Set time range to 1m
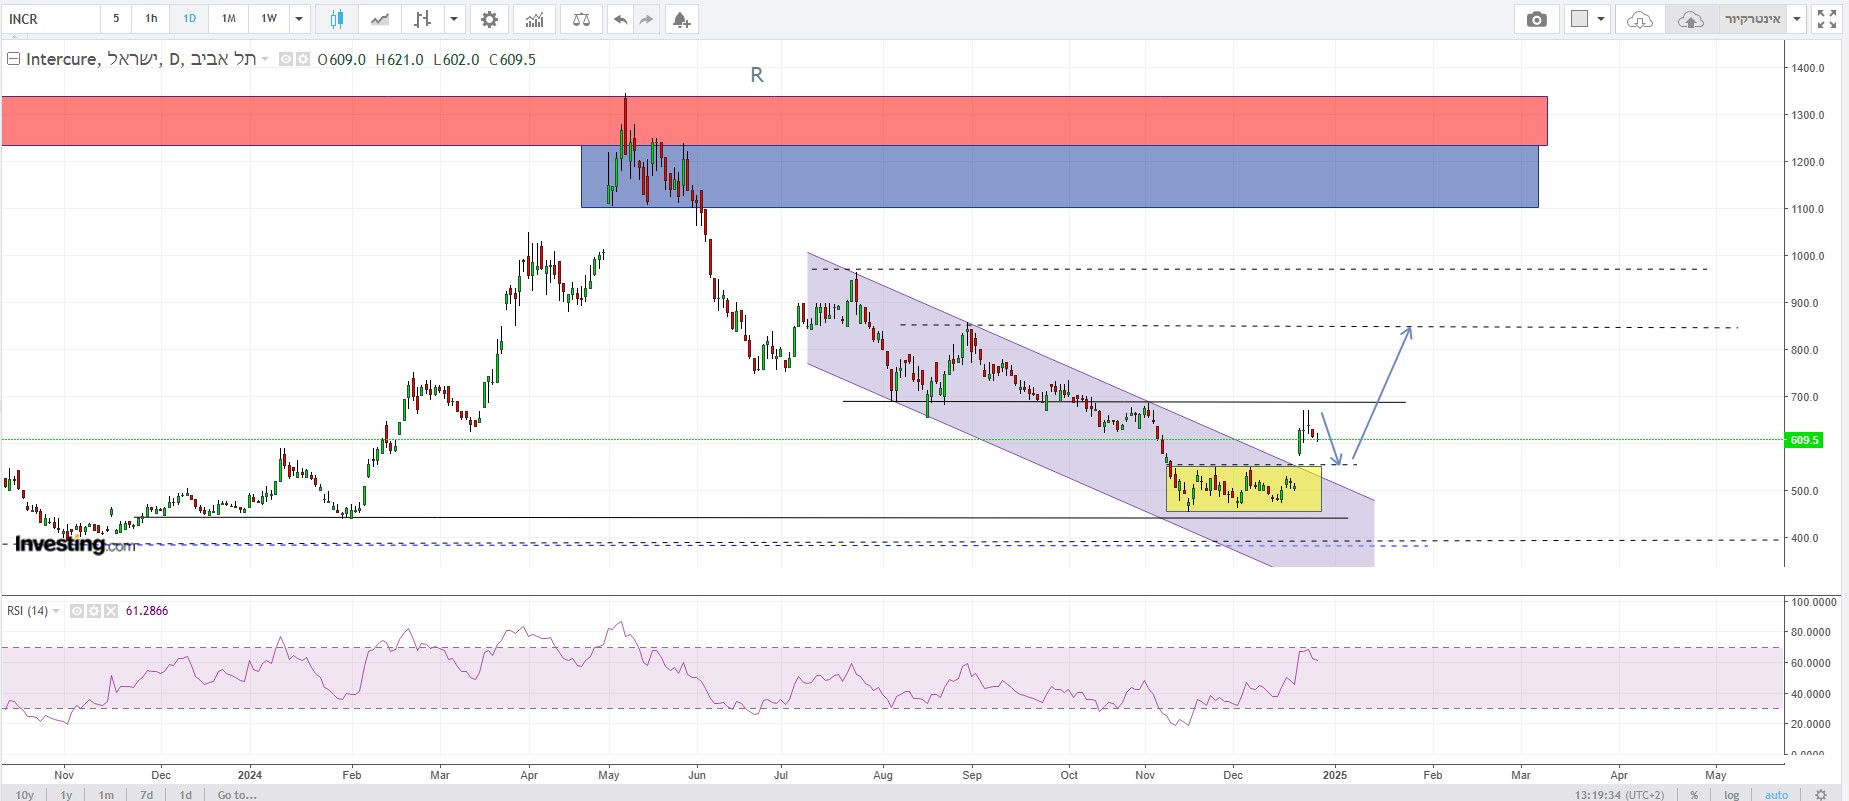Viewport: 1849px width, 801px height. pos(106,795)
